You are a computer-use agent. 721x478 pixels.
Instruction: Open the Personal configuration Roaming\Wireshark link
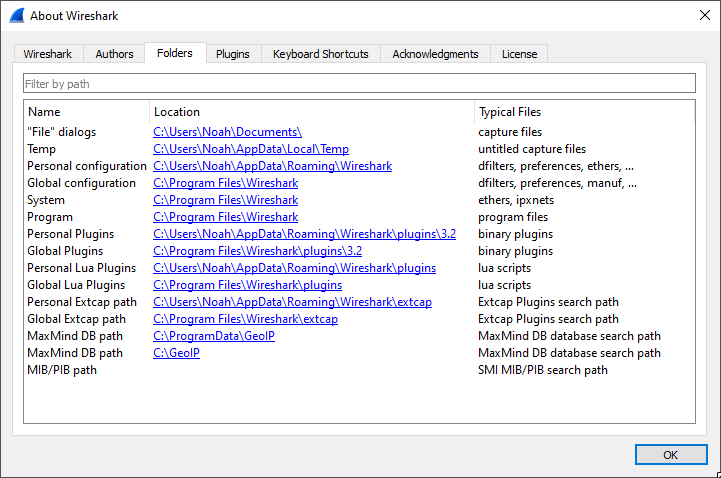click(x=273, y=166)
